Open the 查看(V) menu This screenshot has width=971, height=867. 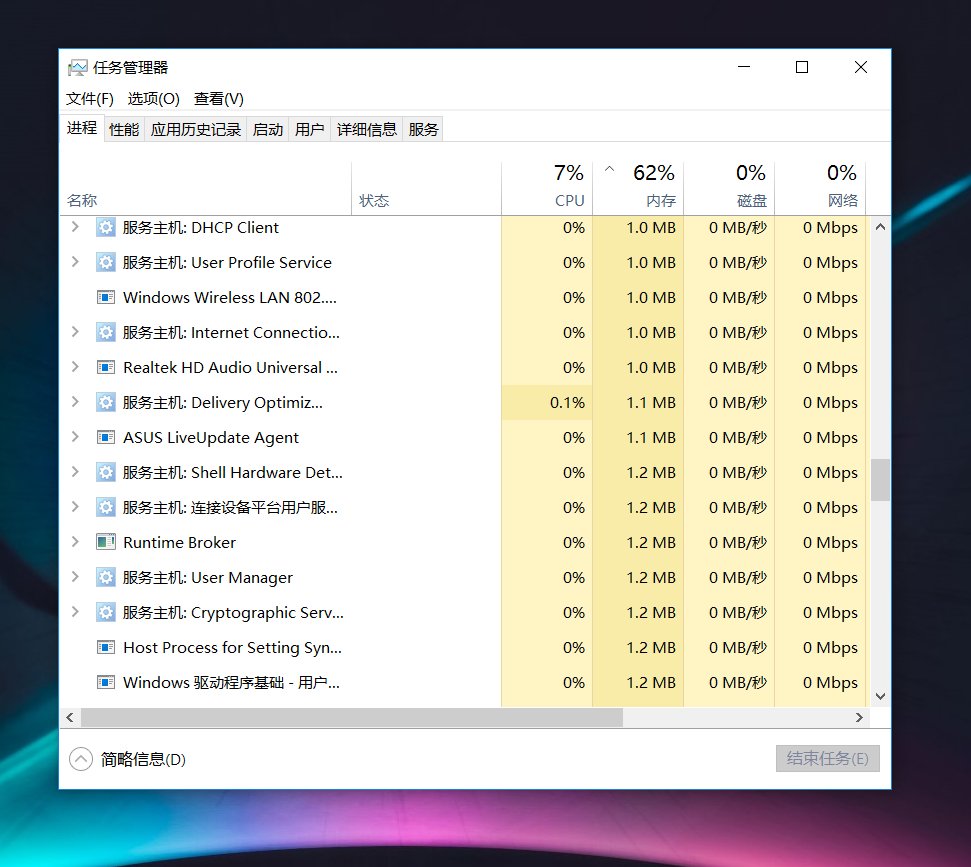[219, 99]
